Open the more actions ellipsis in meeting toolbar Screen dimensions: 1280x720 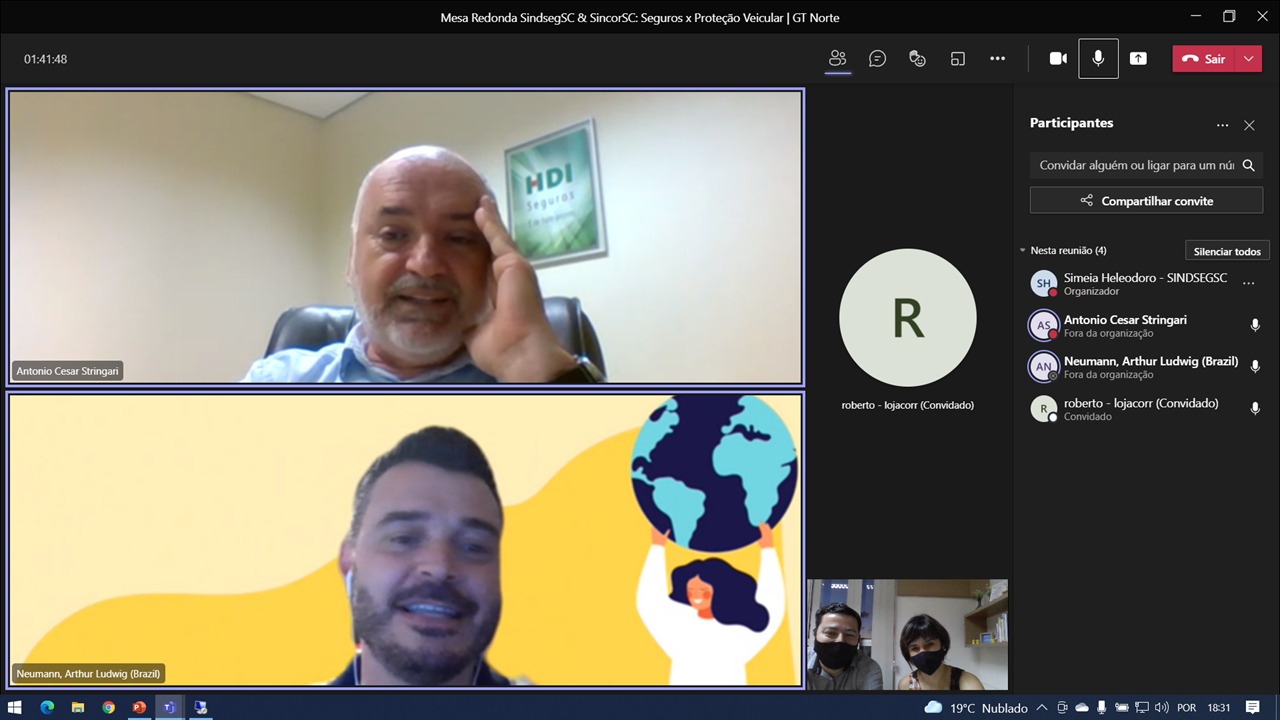997,59
